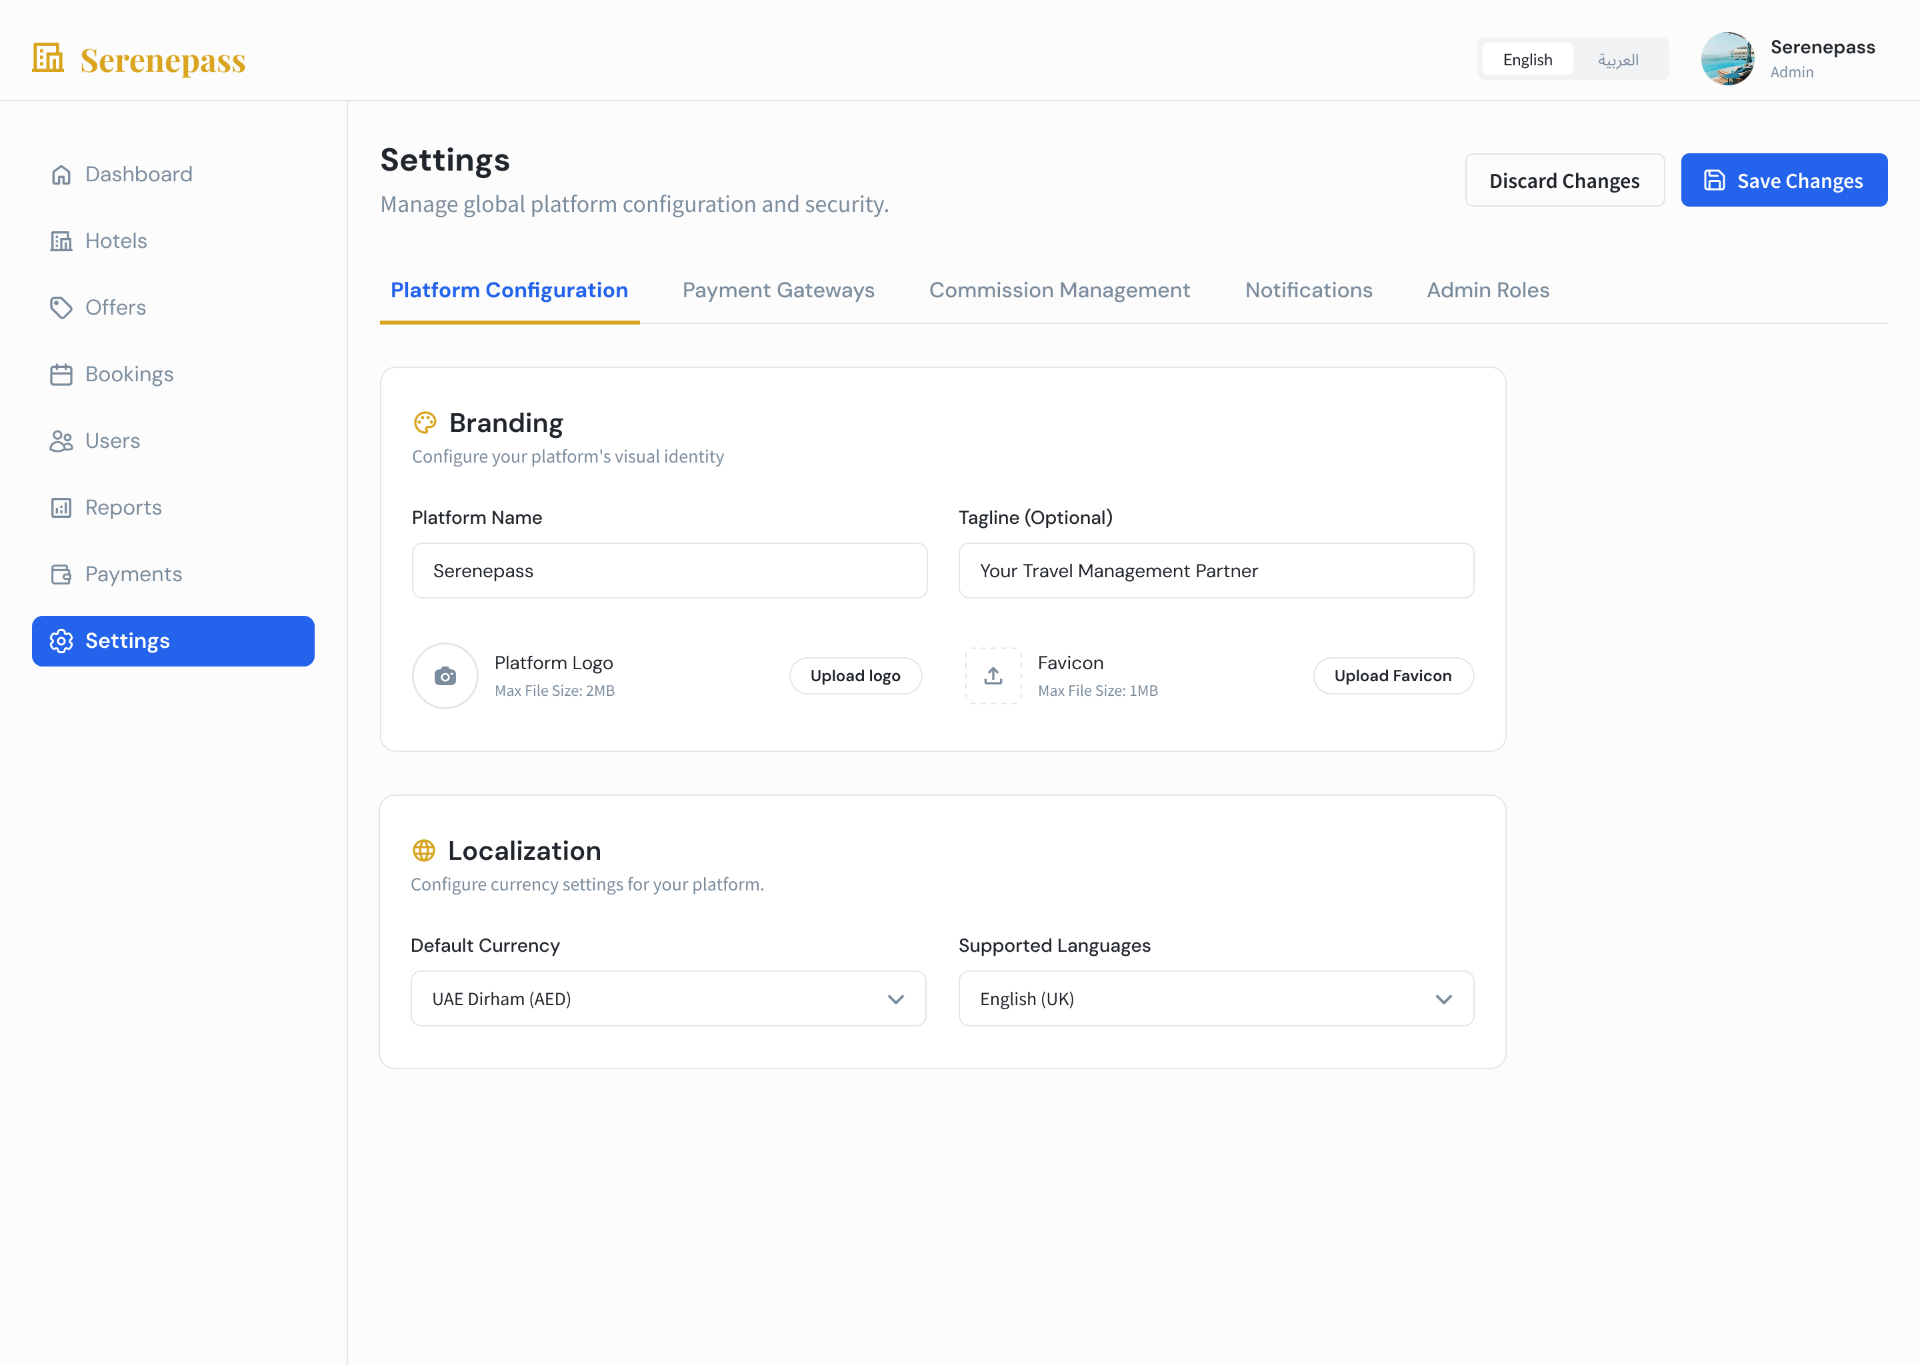Click the Serenepass brand name link
The image size is (1920, 1365).
tap(163, 60)
